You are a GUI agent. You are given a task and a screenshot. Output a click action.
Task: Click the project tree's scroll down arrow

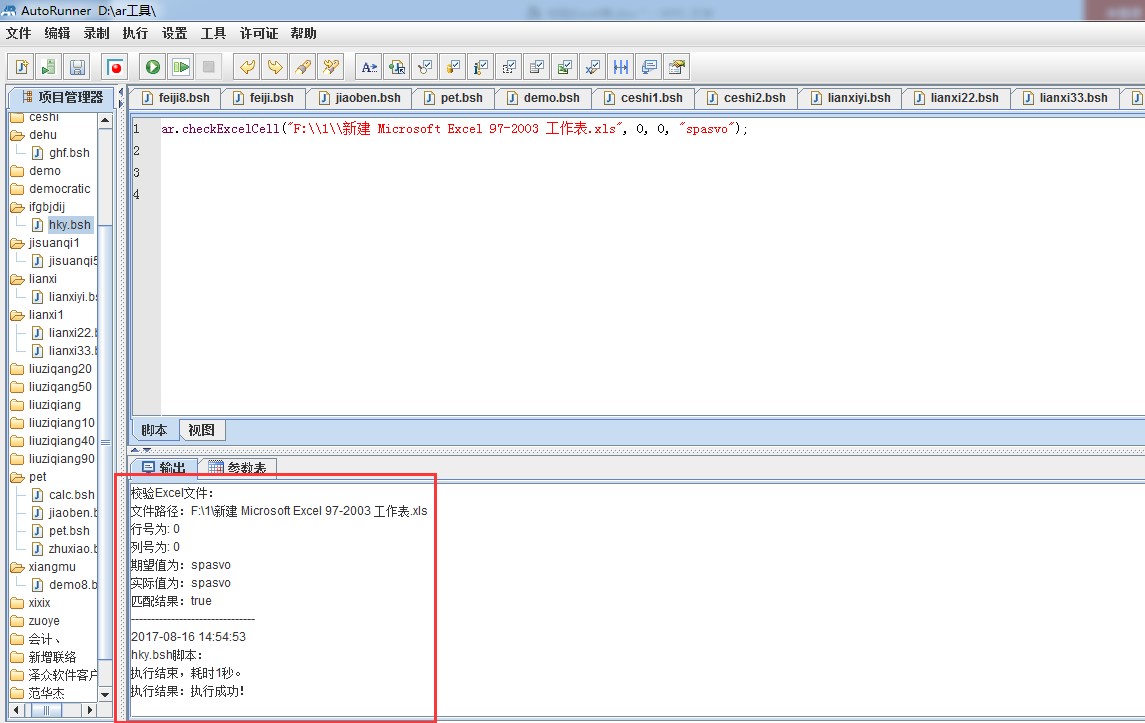[105, 693]
